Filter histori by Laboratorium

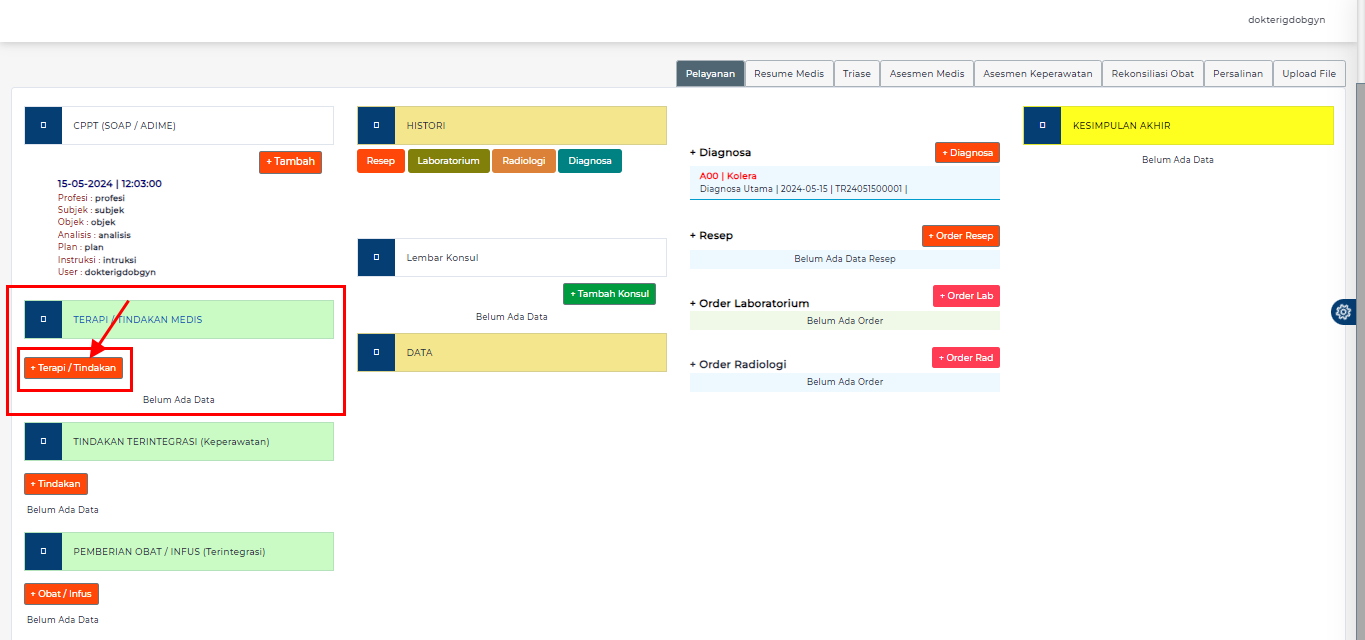[448, 161]
